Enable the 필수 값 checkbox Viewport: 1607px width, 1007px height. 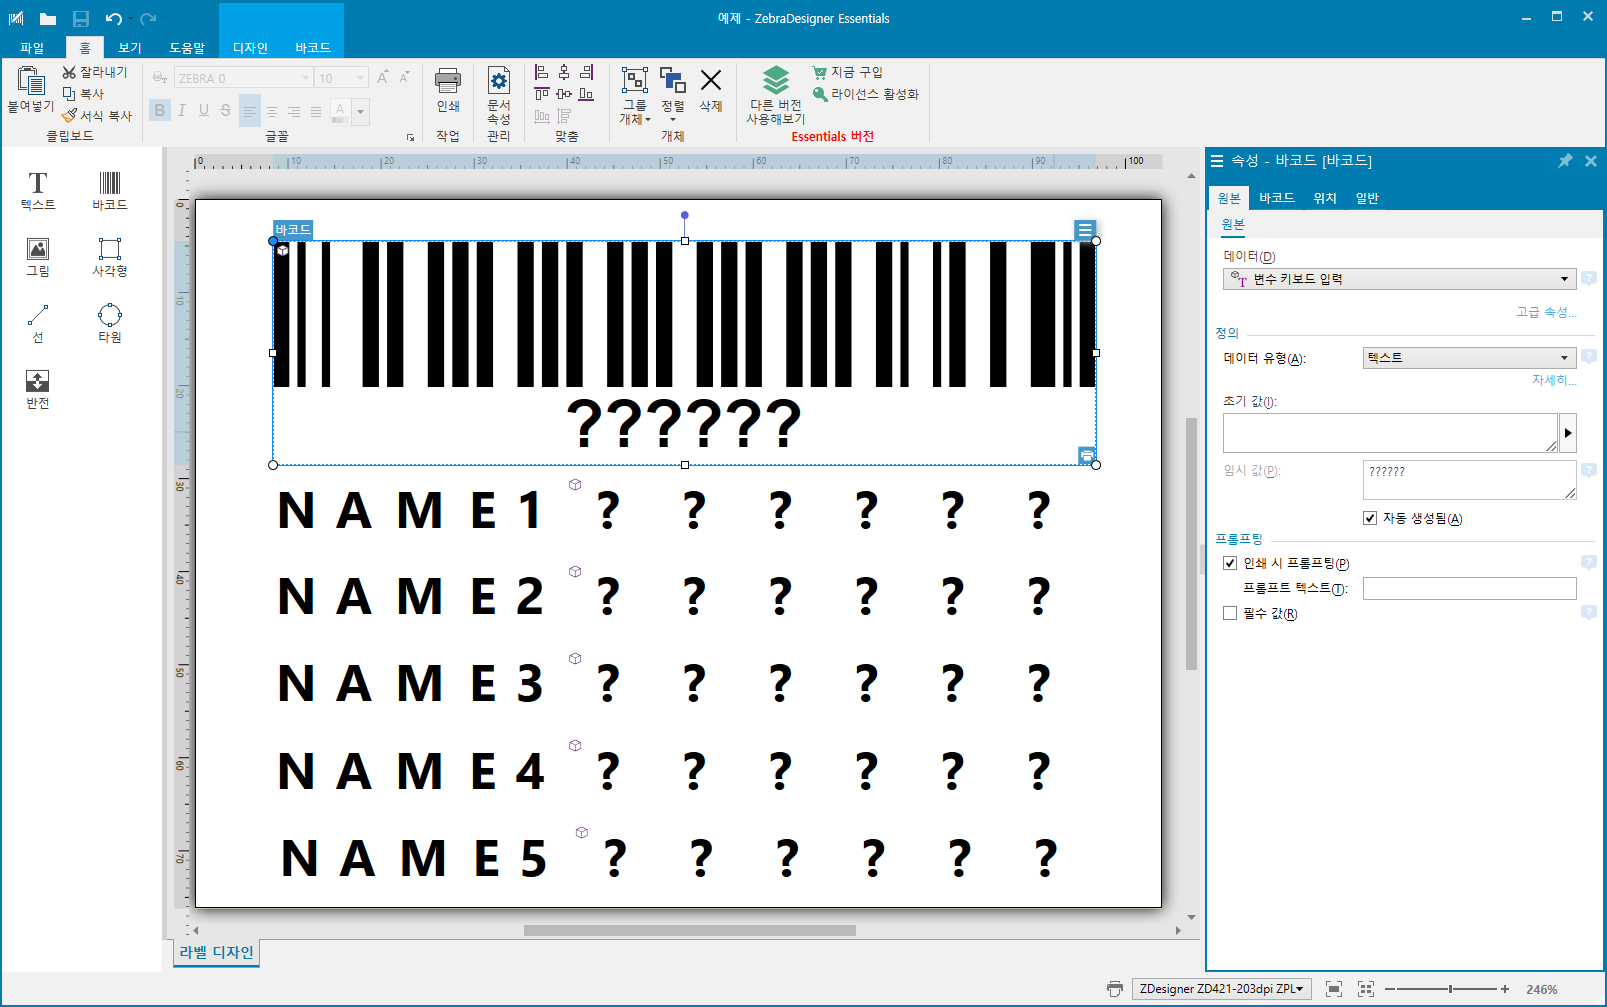tap(1230, 613)
